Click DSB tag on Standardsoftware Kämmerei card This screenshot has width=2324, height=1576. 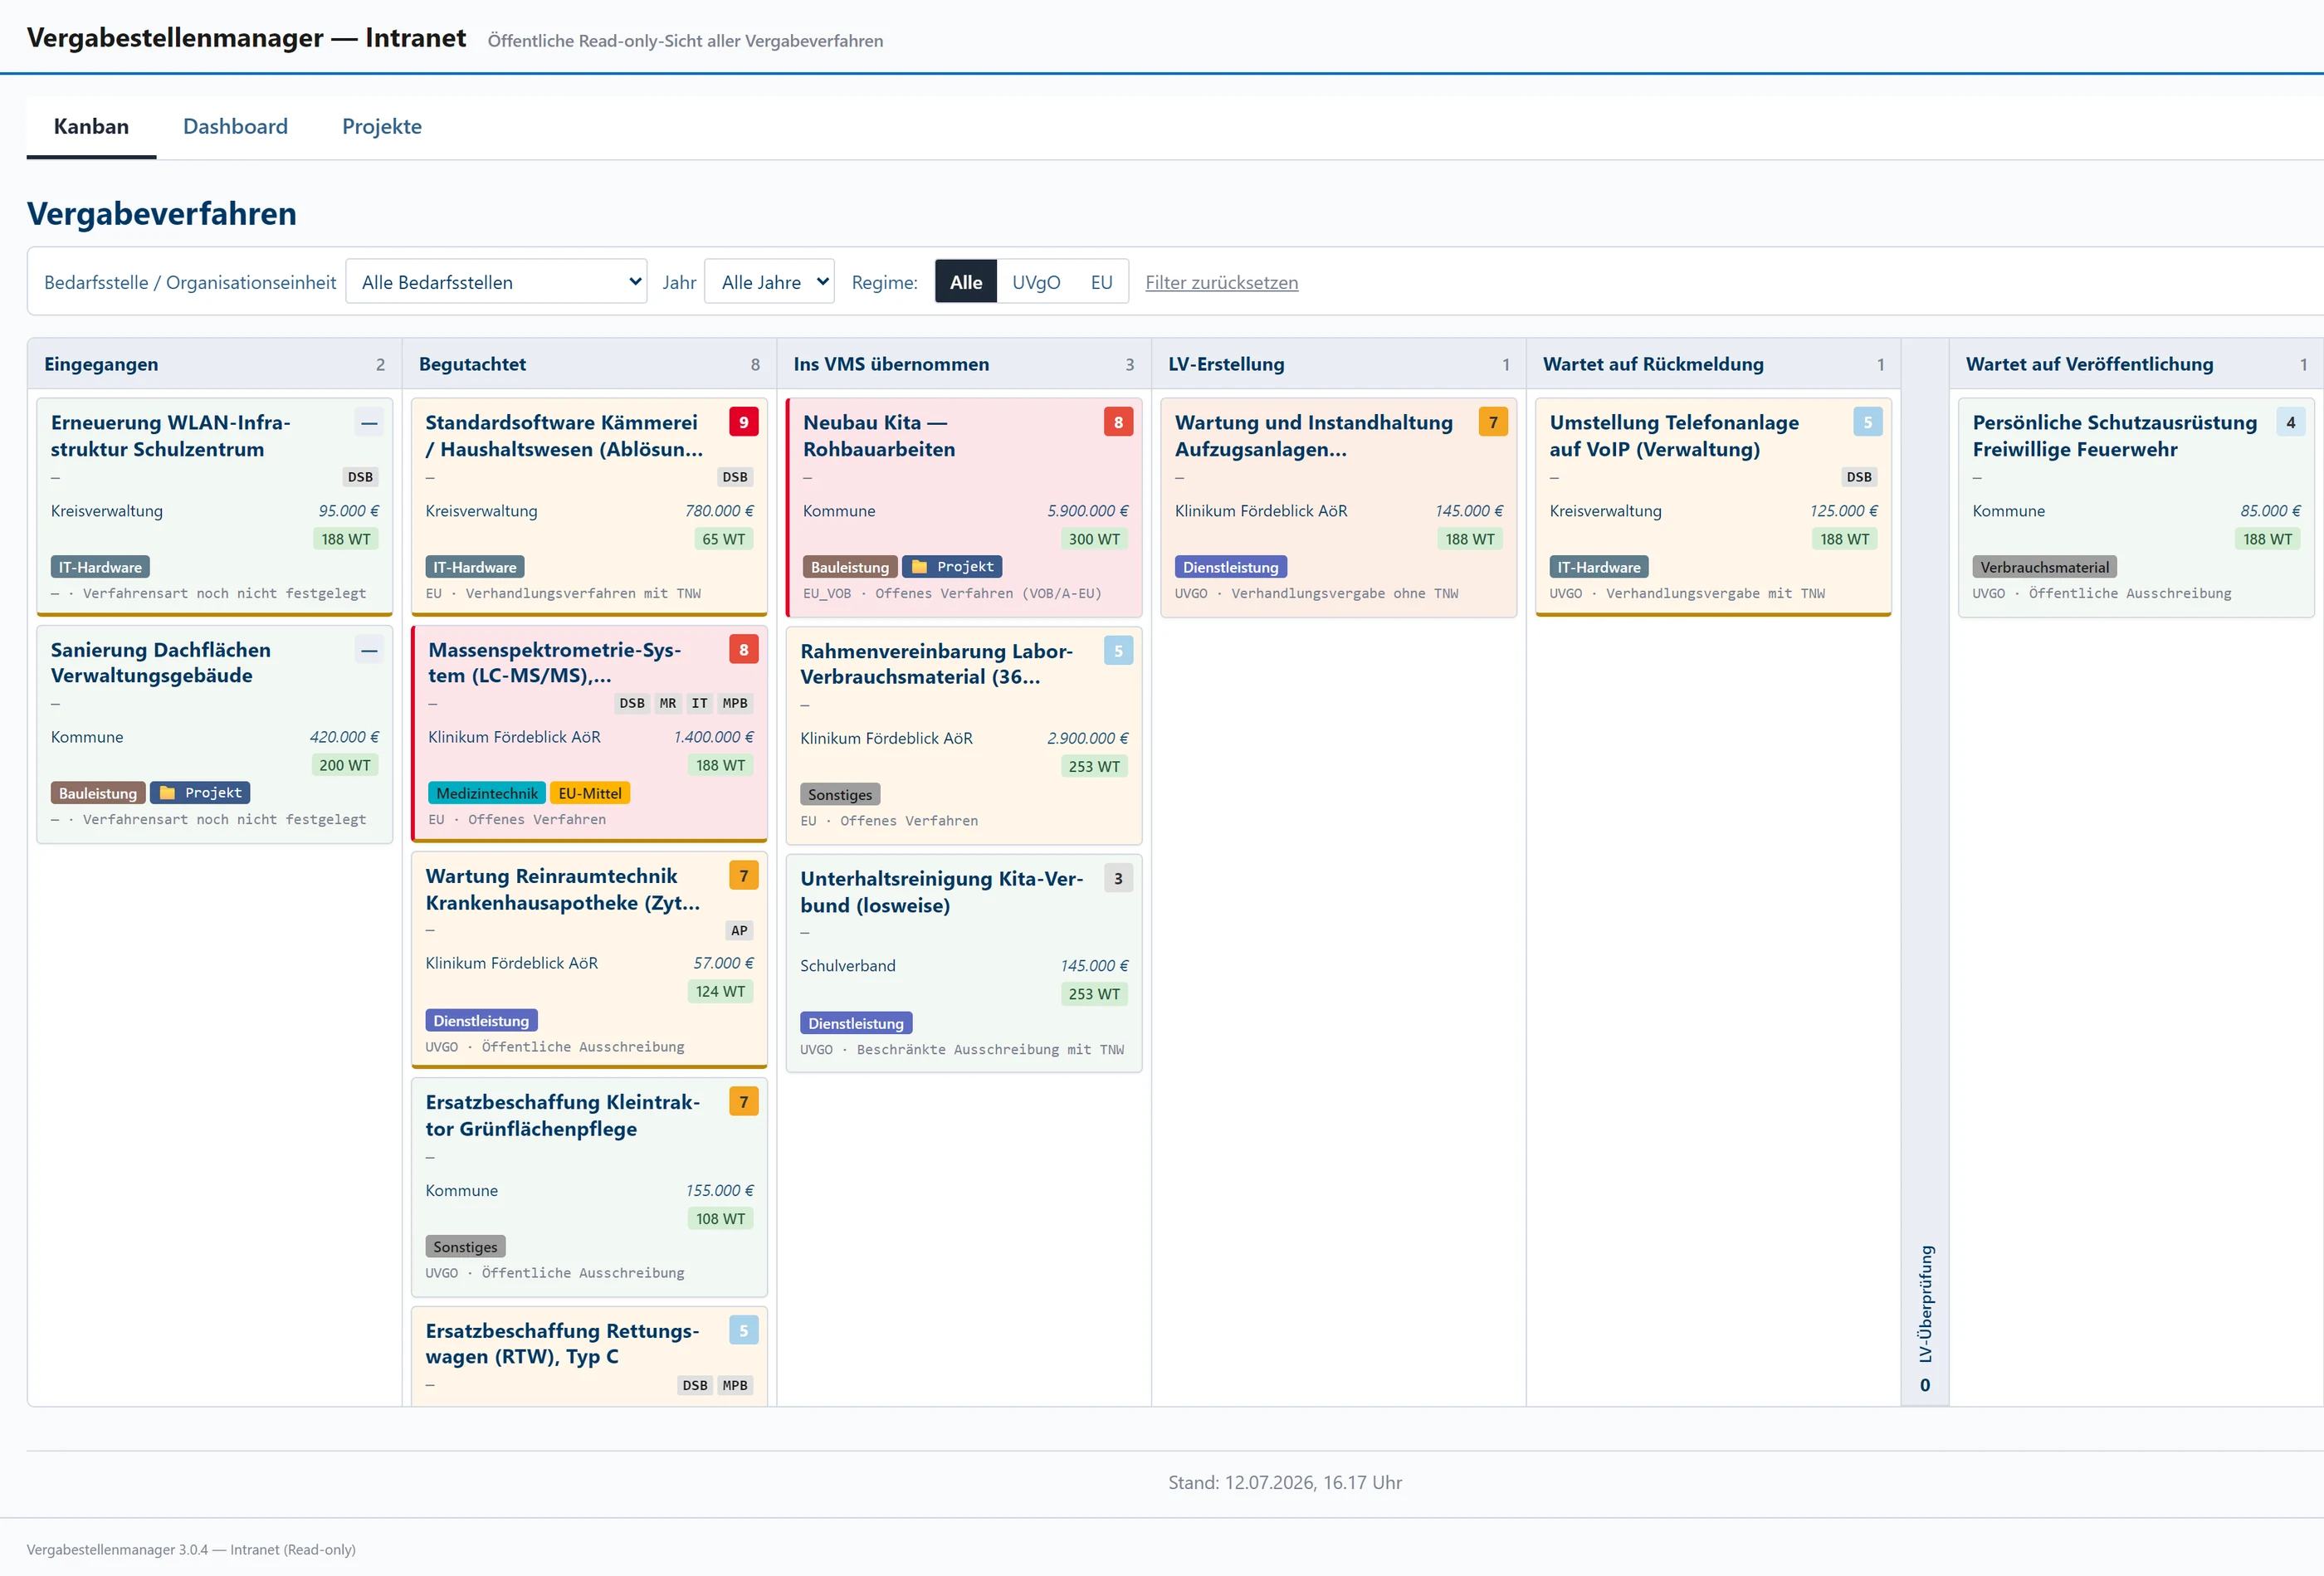pyautogui.click(x=735, y=477)
